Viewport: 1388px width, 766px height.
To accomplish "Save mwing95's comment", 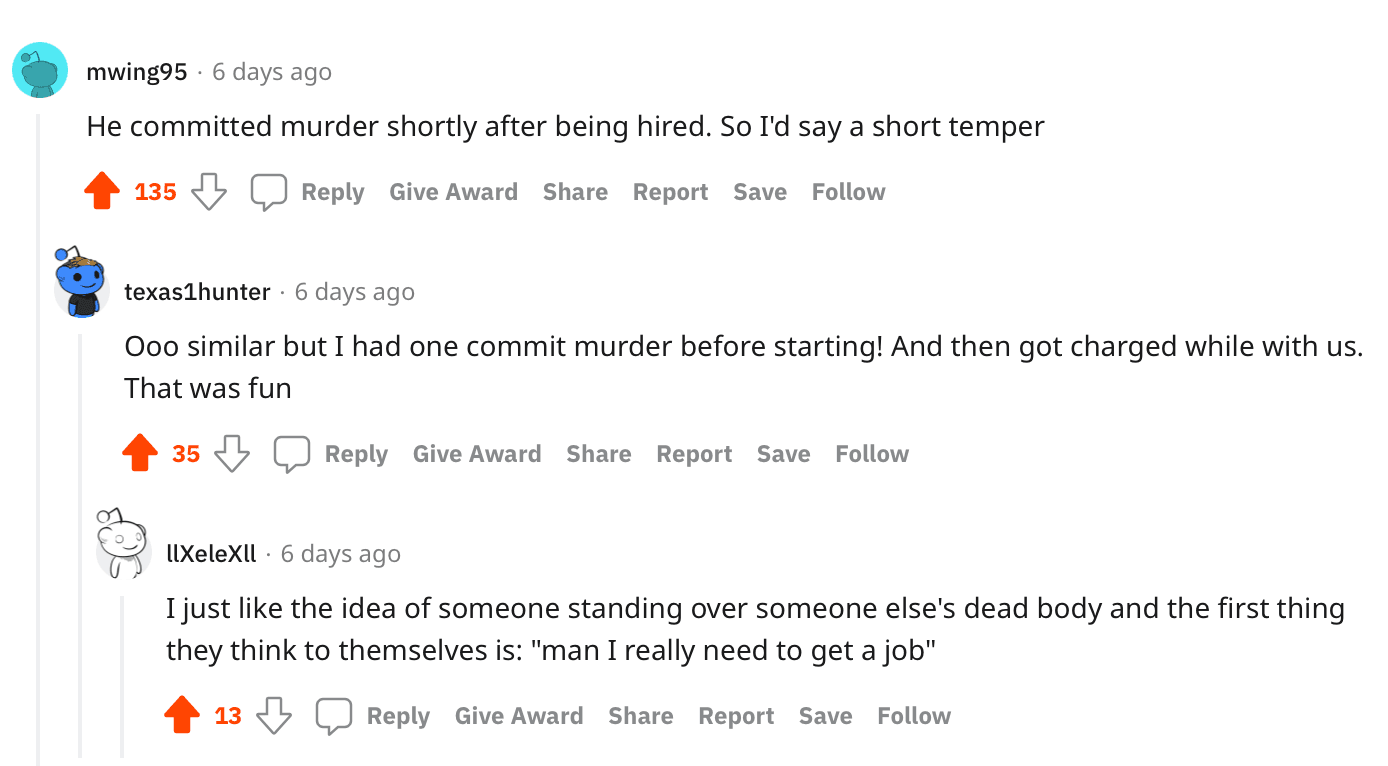I will [x=759, y=192].
